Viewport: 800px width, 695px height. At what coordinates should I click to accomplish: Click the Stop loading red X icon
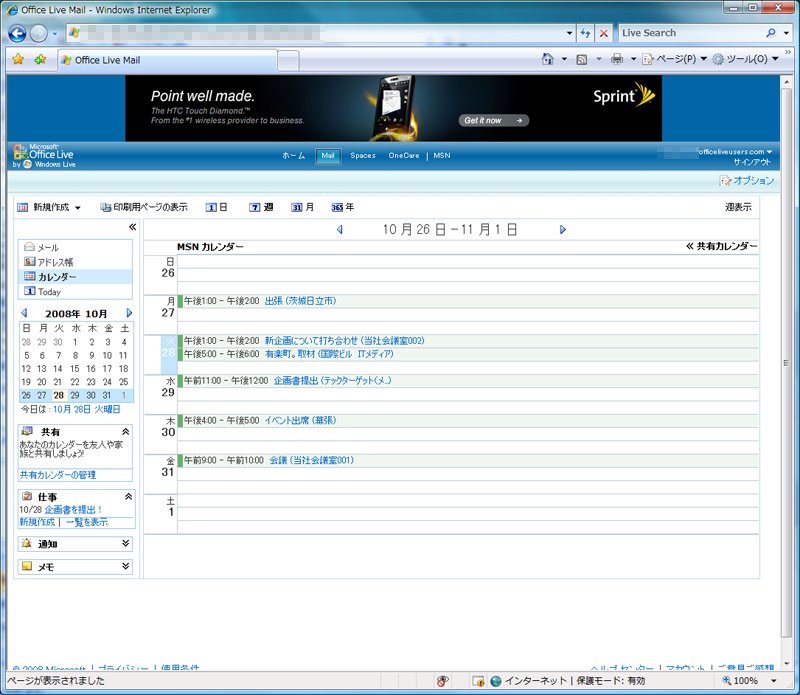[604, 33]
